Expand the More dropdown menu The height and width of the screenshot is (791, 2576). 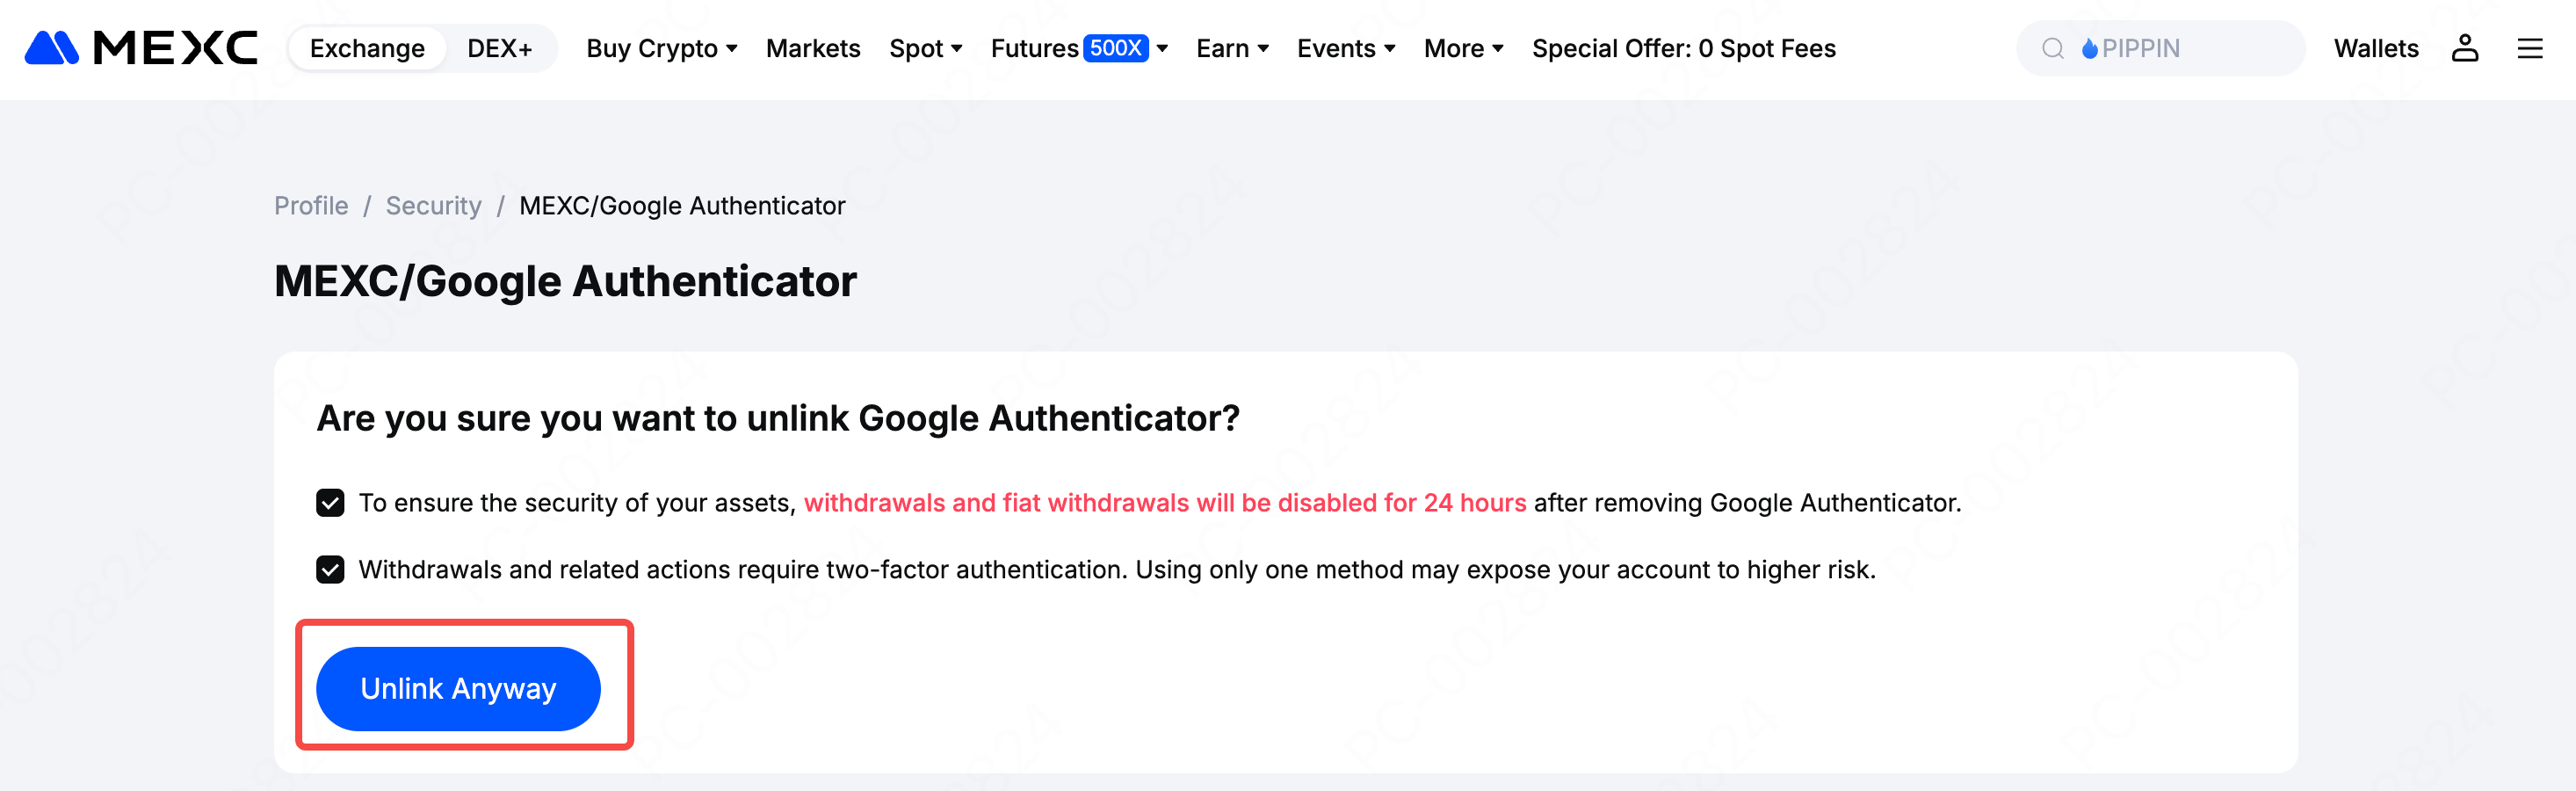[1463, 48]
